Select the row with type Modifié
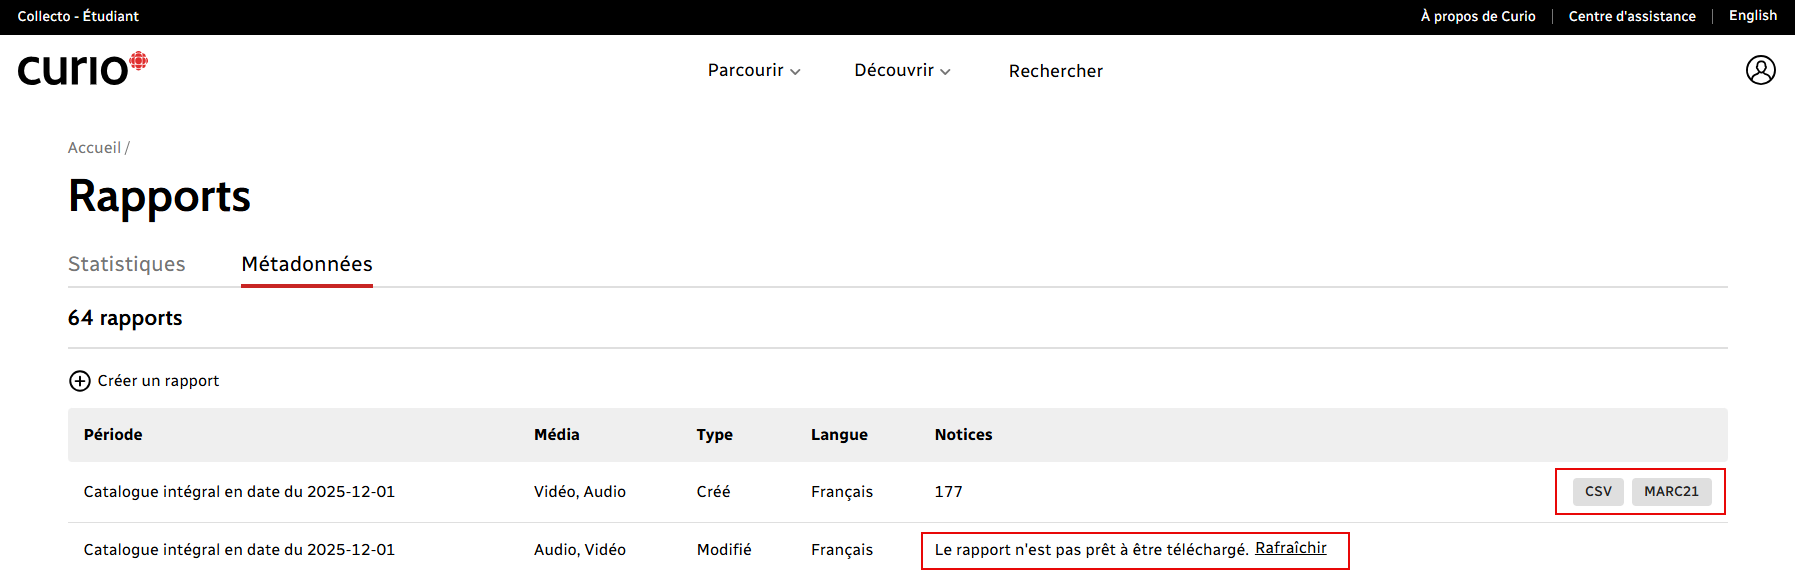Viewport: 1795px width, 570px height. click(724, 550)
